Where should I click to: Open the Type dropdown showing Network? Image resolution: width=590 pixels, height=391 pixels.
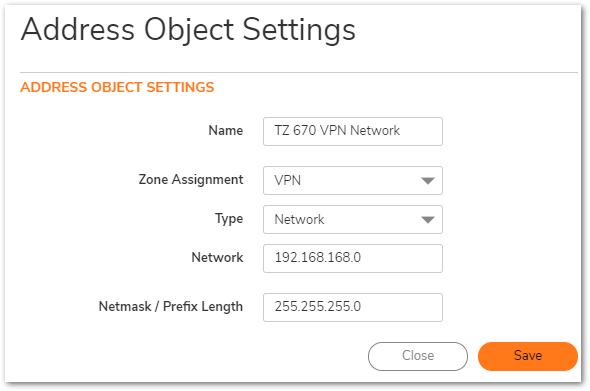(353, 219)
